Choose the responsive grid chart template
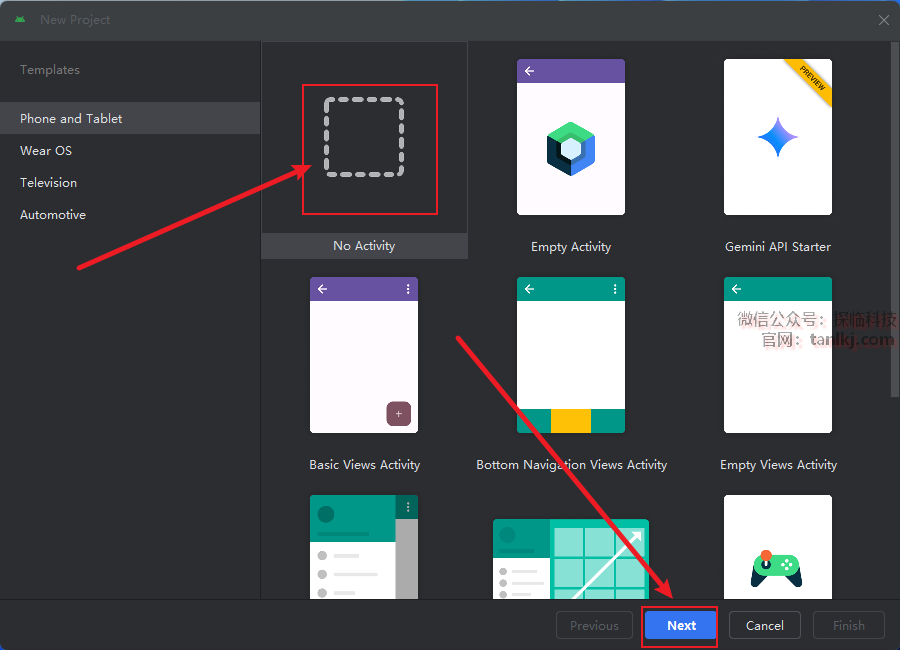900x650 pixels. [x=570, y=558]
